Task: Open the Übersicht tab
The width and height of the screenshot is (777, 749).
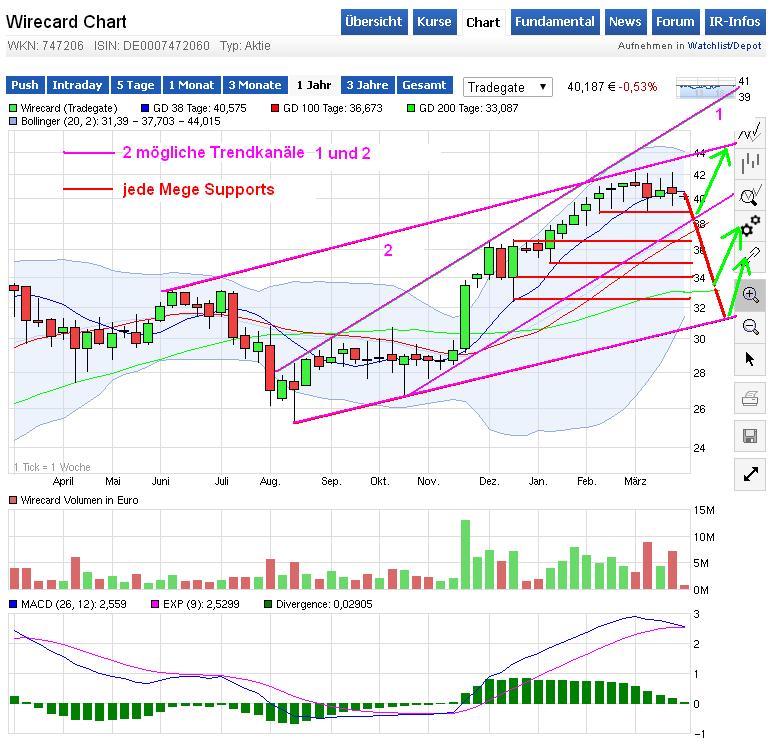Action: pos(374,22)
